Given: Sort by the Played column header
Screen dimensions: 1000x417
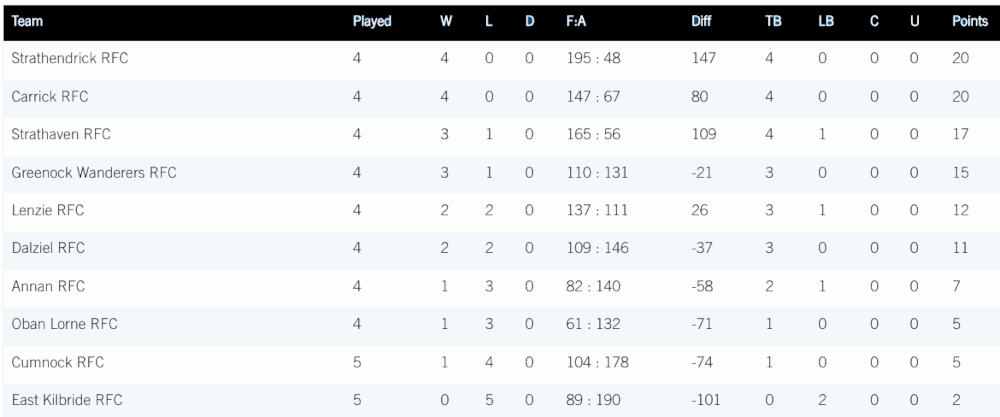Looking at the screenshot, I should 371,21.
